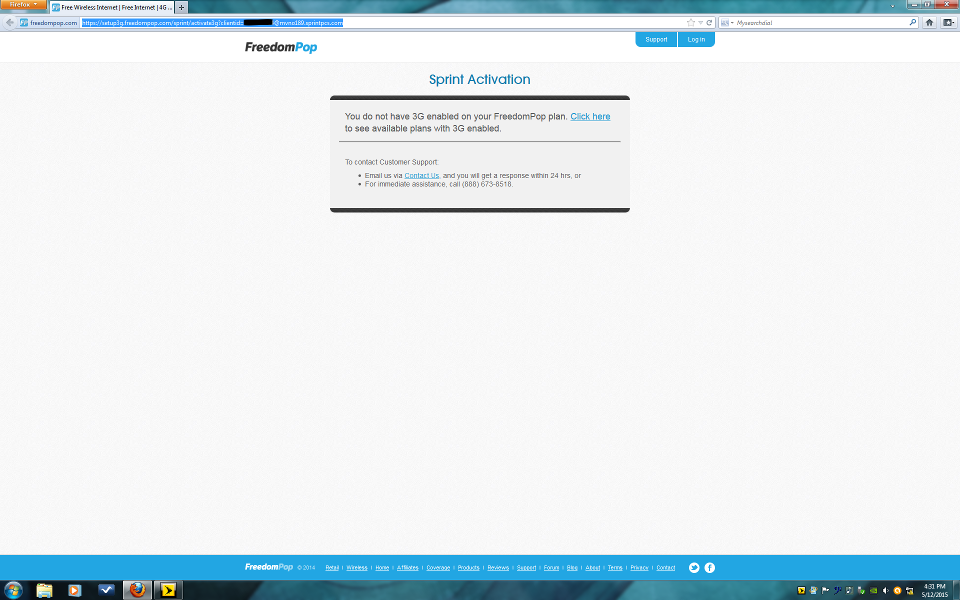Reload the page with the refresh icon

click(709, 23)
